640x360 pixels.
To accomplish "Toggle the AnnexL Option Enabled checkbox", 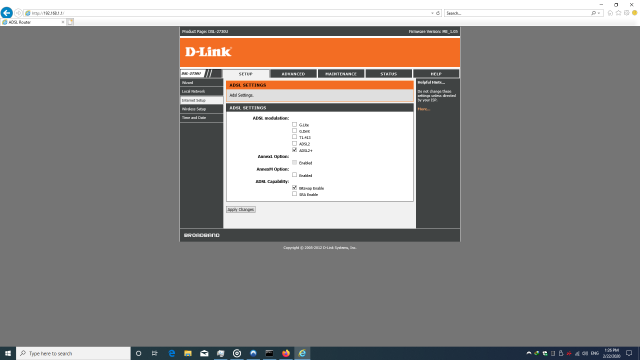I will [294, 162].
